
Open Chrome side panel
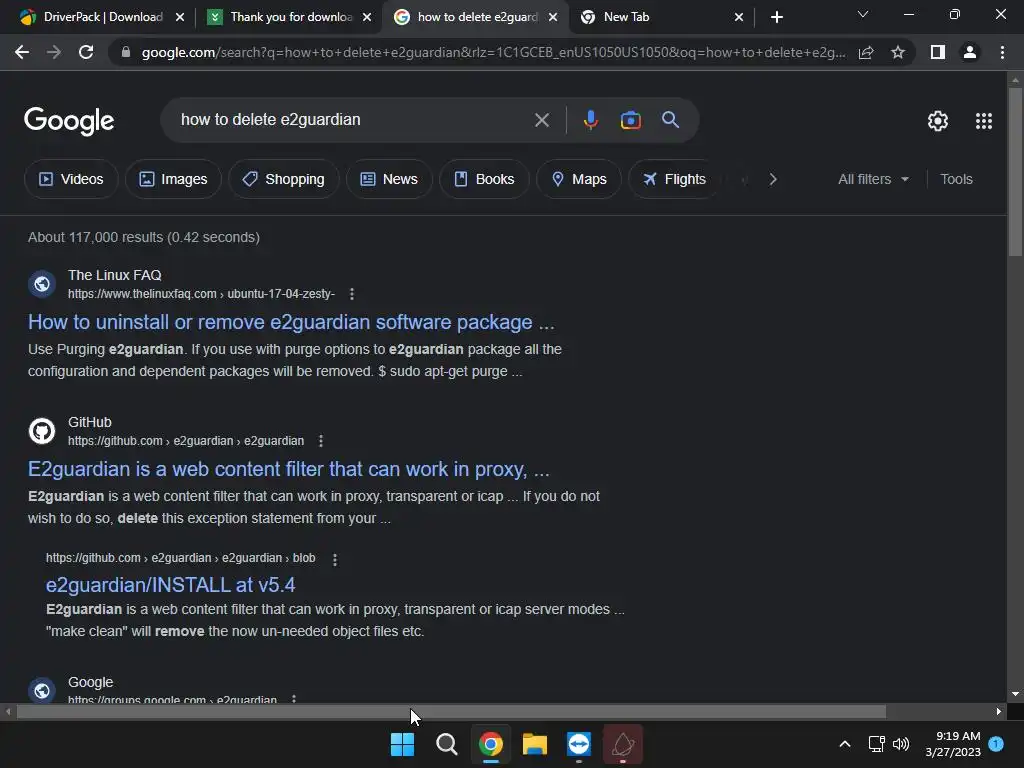coord(938,52)
